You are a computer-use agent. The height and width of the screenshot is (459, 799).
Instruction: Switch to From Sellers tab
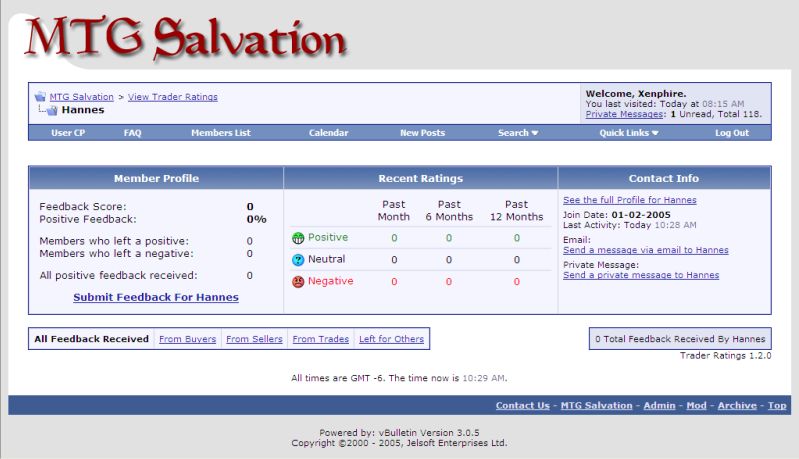point(254,339)
